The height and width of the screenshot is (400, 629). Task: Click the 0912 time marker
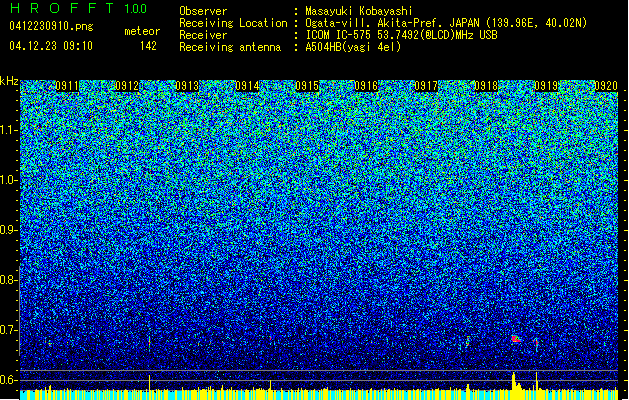click(127, 86)
